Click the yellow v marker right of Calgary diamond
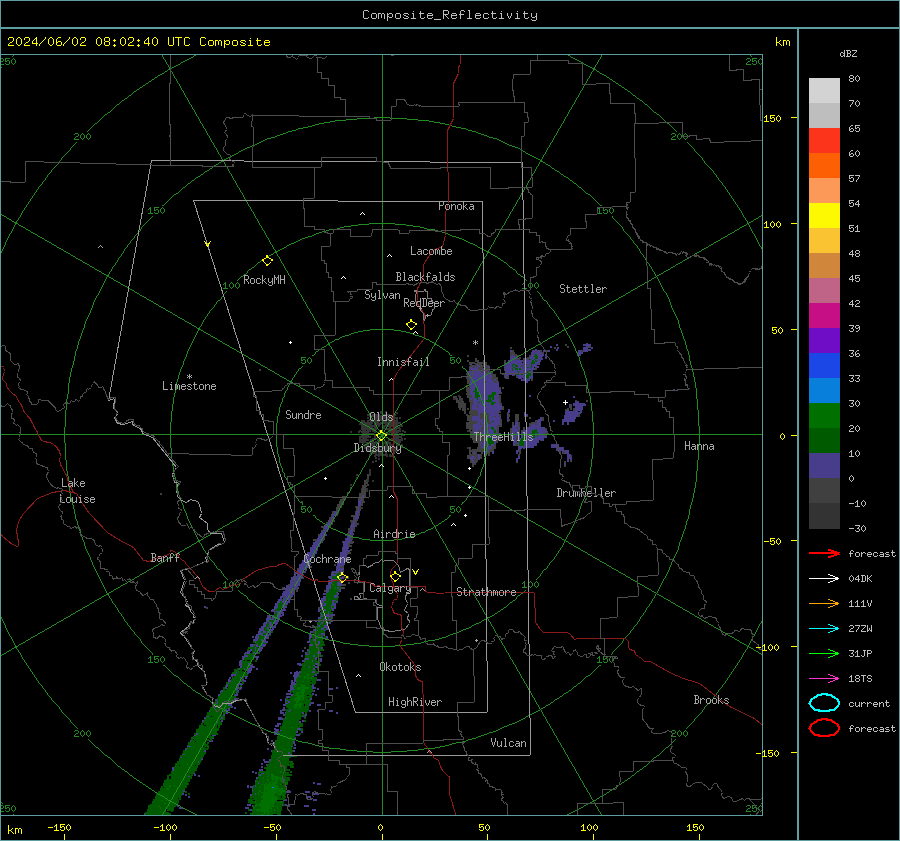Viewport: 900px width, 841px height. [x=416, y=572]
